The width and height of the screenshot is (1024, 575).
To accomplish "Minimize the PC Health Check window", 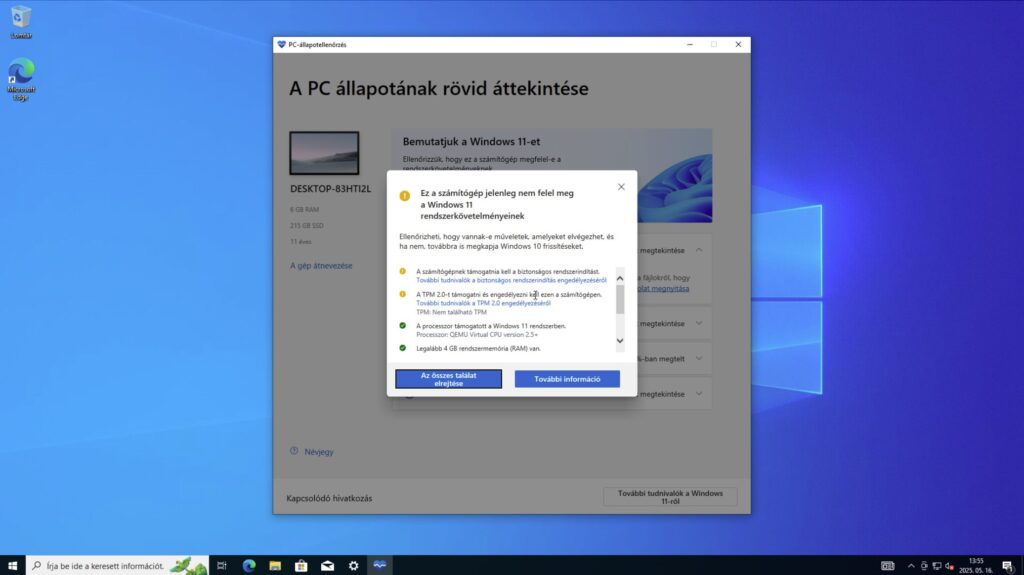I will pyautogui.click(x=690, y=44).
